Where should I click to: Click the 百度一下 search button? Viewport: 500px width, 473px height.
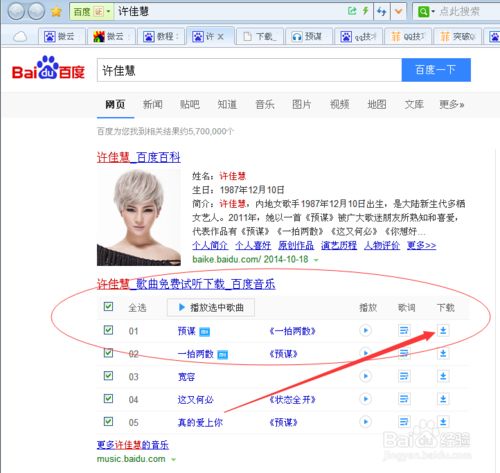coord(436,70)
